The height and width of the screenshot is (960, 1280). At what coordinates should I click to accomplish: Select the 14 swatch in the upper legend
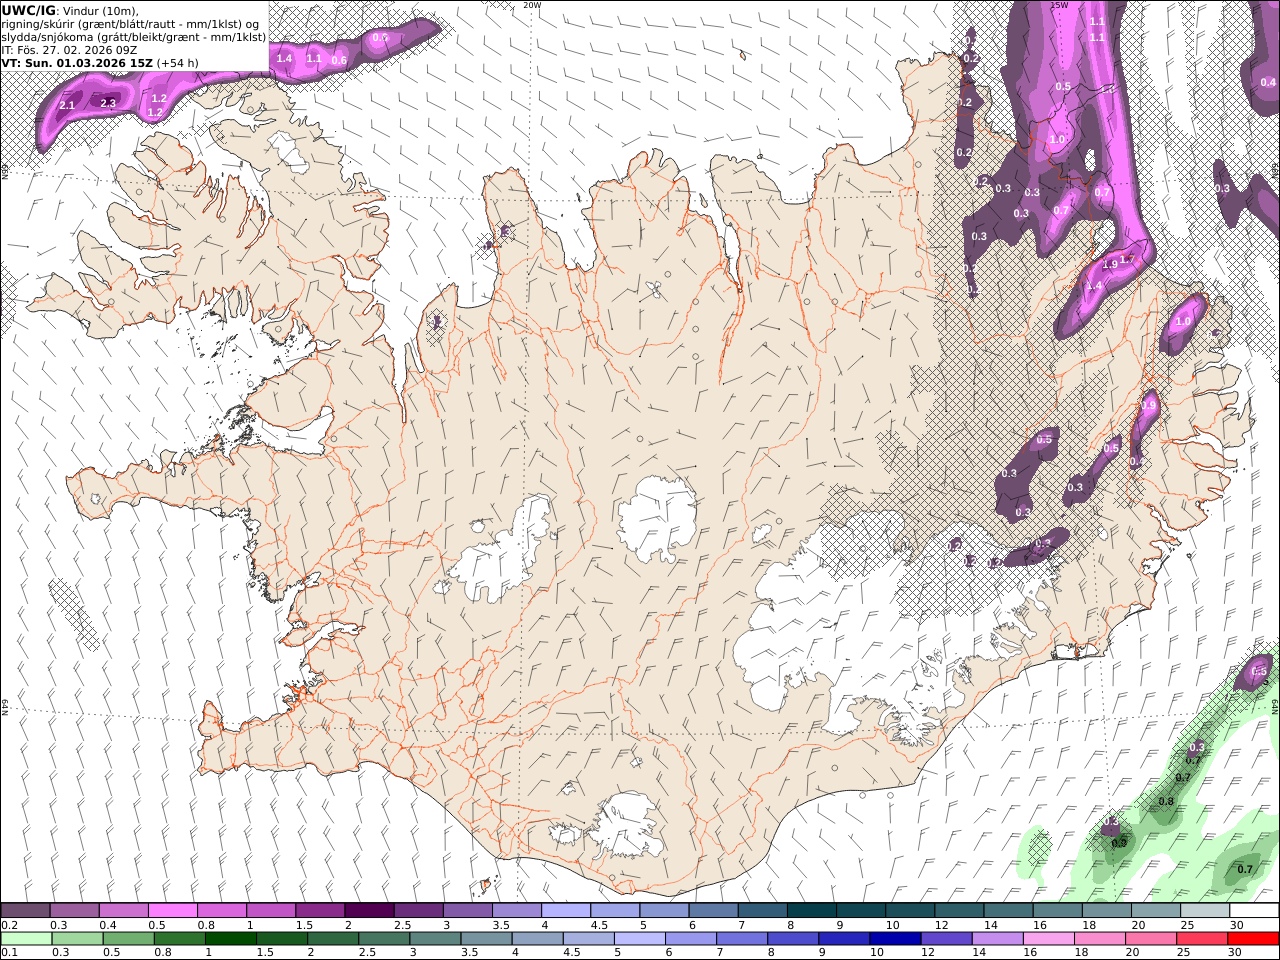click(x=1009, y=910)
